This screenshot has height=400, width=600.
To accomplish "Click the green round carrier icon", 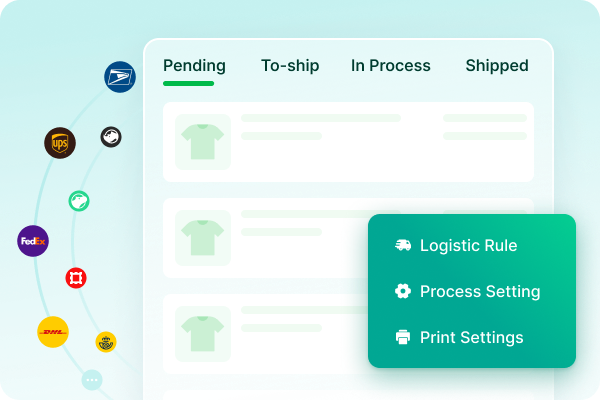I will point(80,201).
